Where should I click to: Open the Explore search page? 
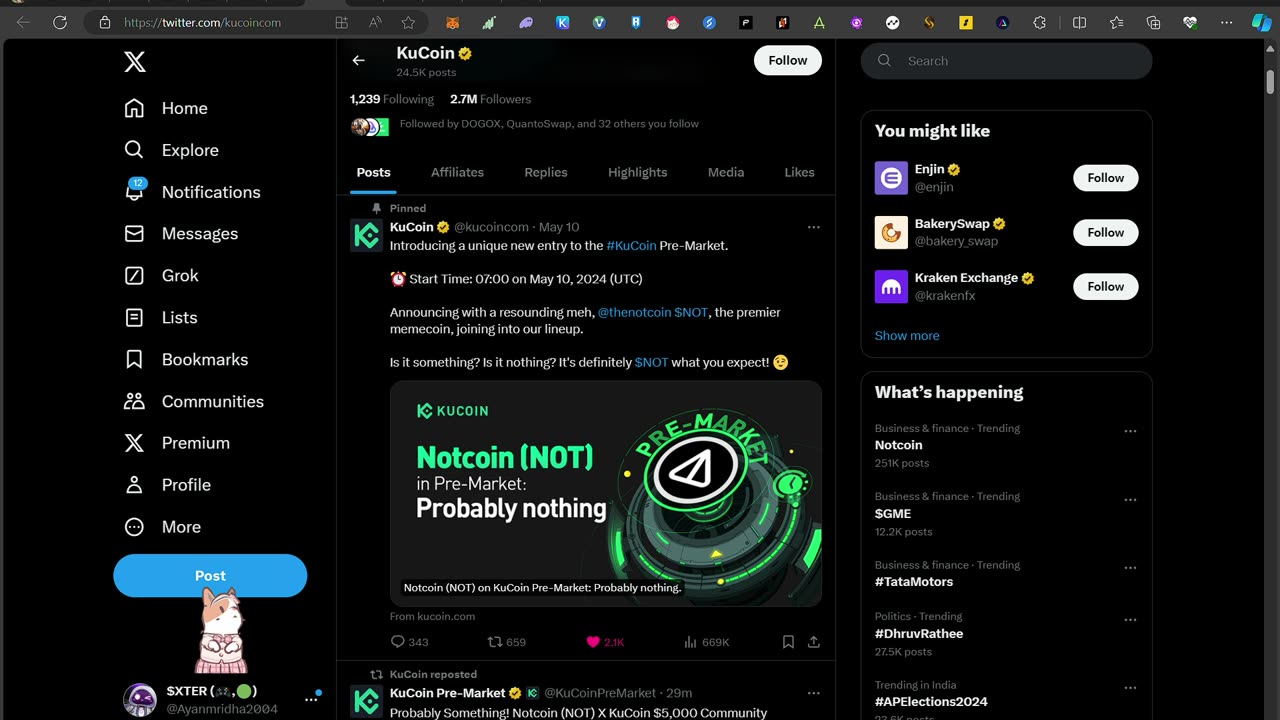click(171, 150)
